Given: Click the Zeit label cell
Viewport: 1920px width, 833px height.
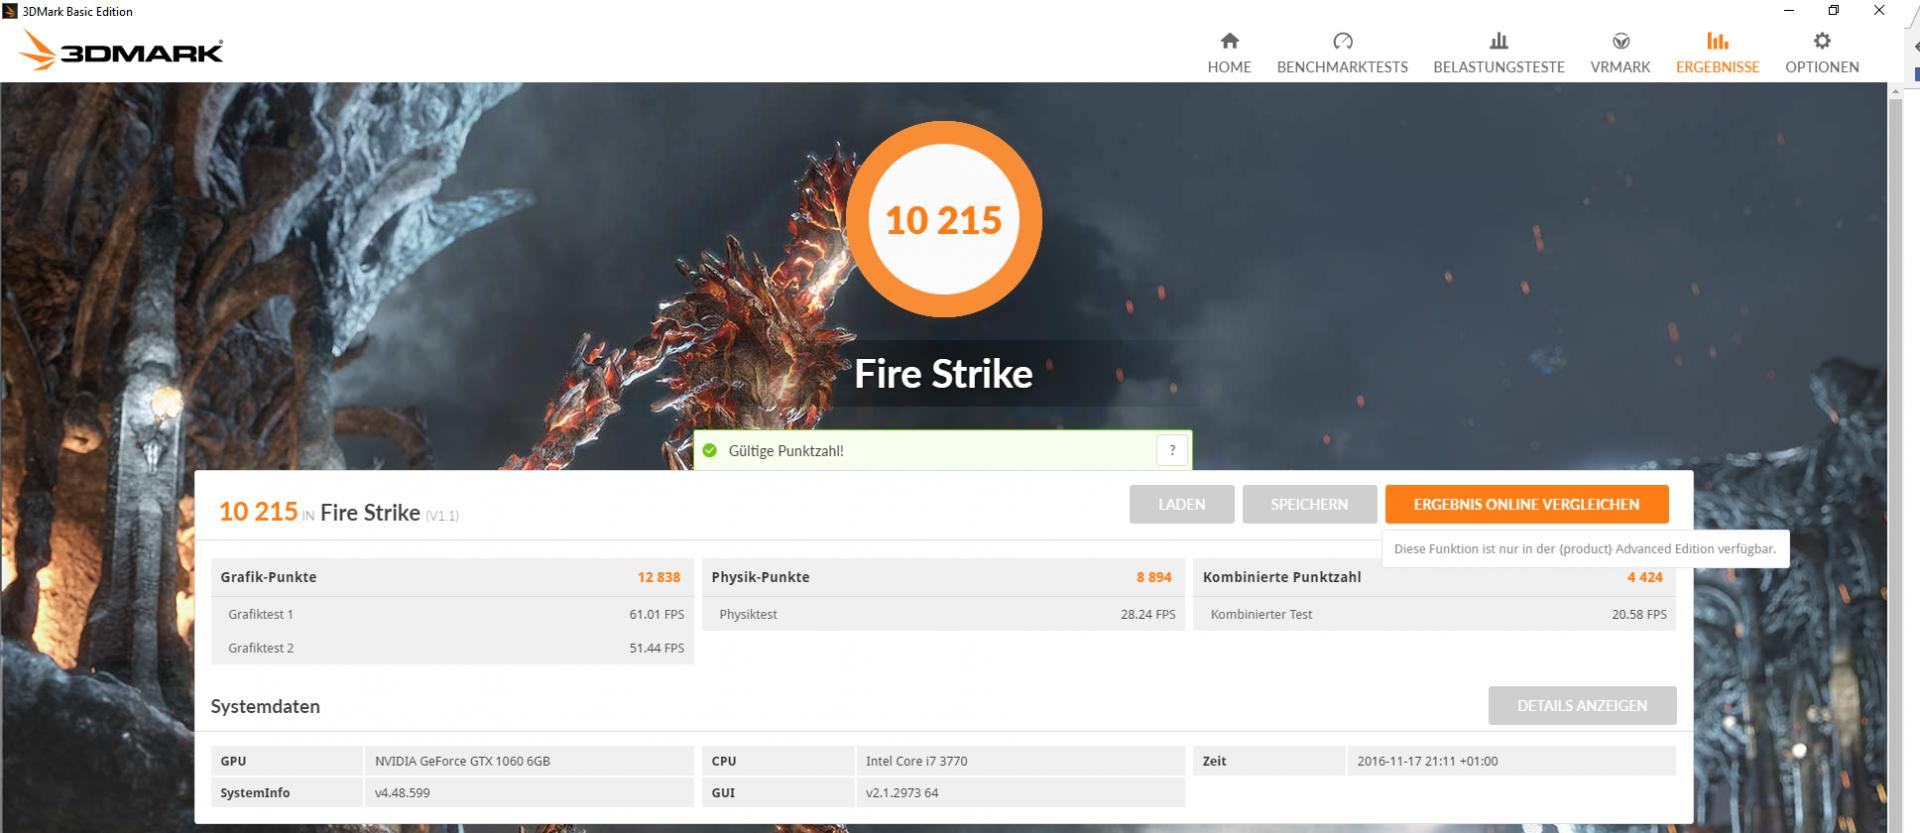Looking at the screenshot, I should pyautogui.click(x=1269, y=761).
